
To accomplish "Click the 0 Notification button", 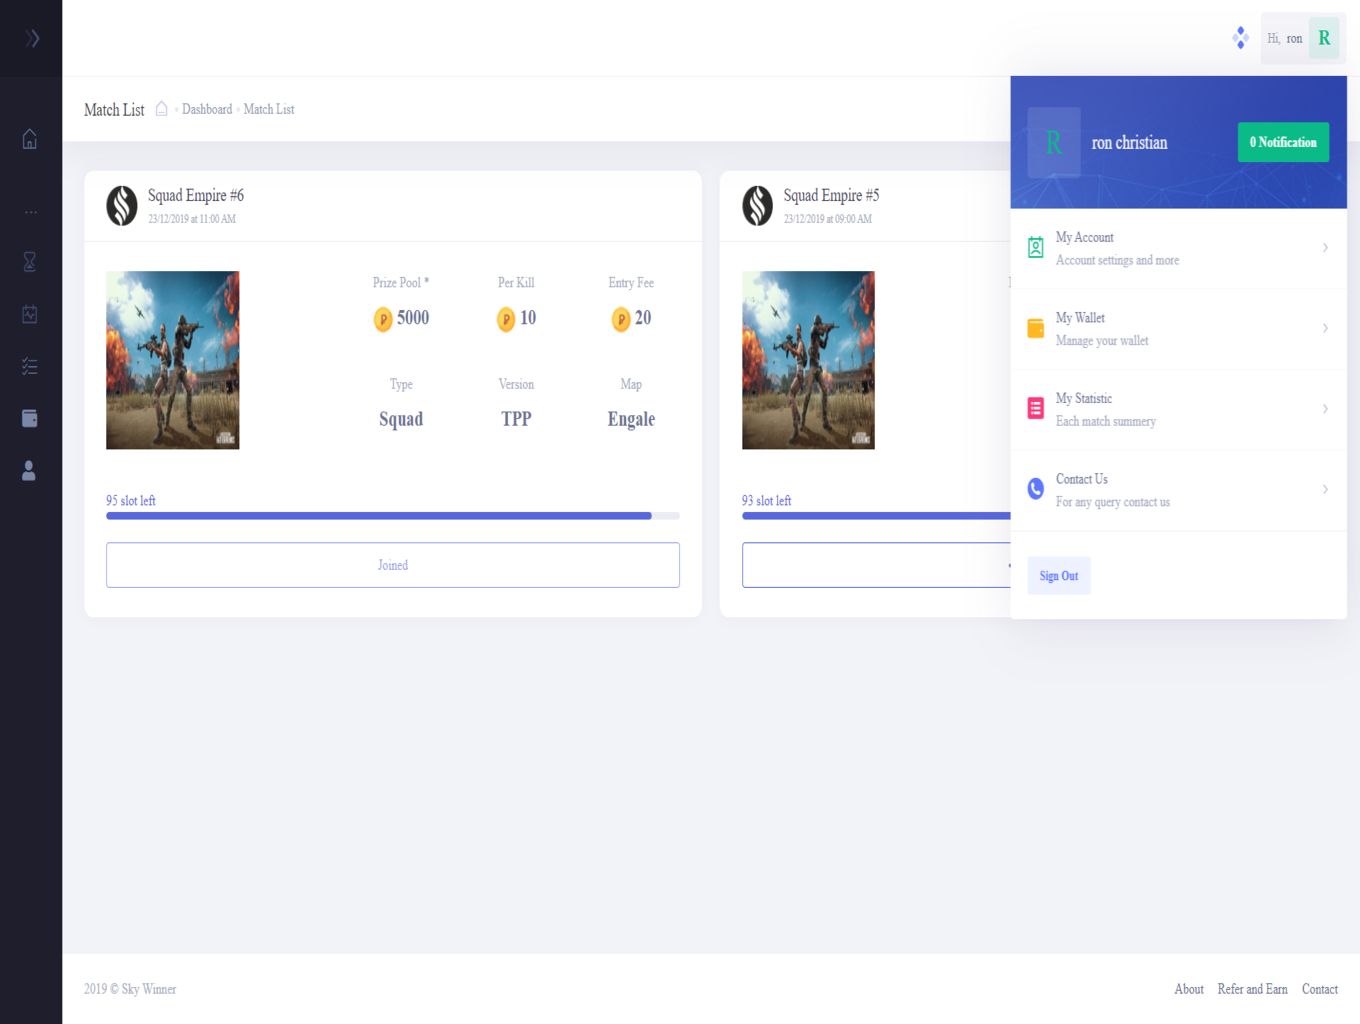I will [x=1283, y=142].
